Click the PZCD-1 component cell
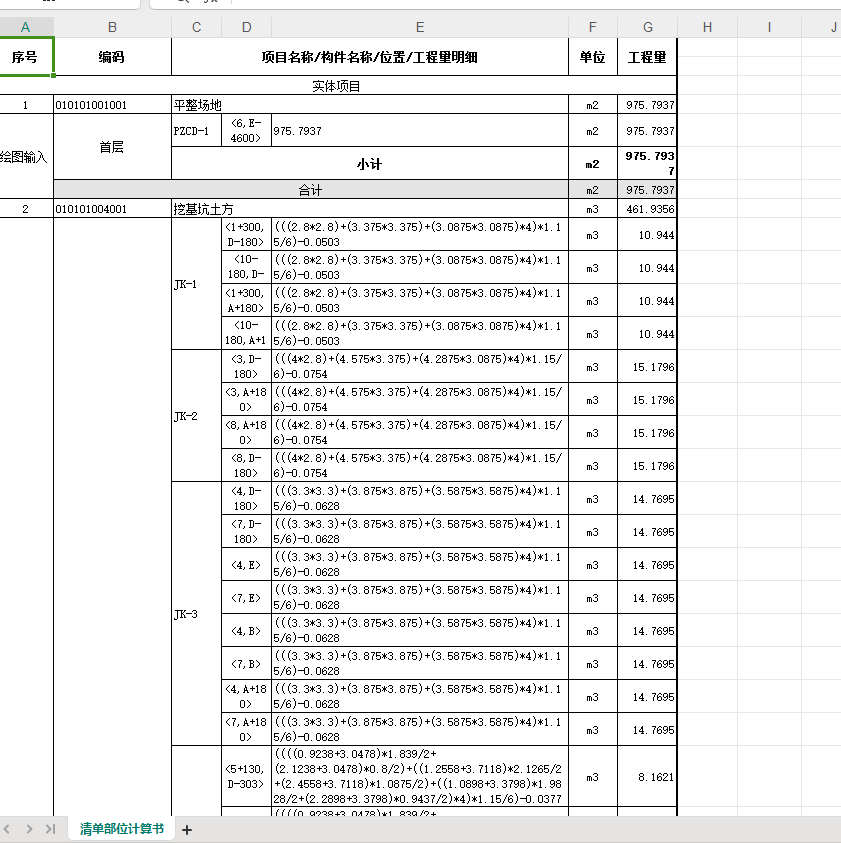 coord(196,131)
